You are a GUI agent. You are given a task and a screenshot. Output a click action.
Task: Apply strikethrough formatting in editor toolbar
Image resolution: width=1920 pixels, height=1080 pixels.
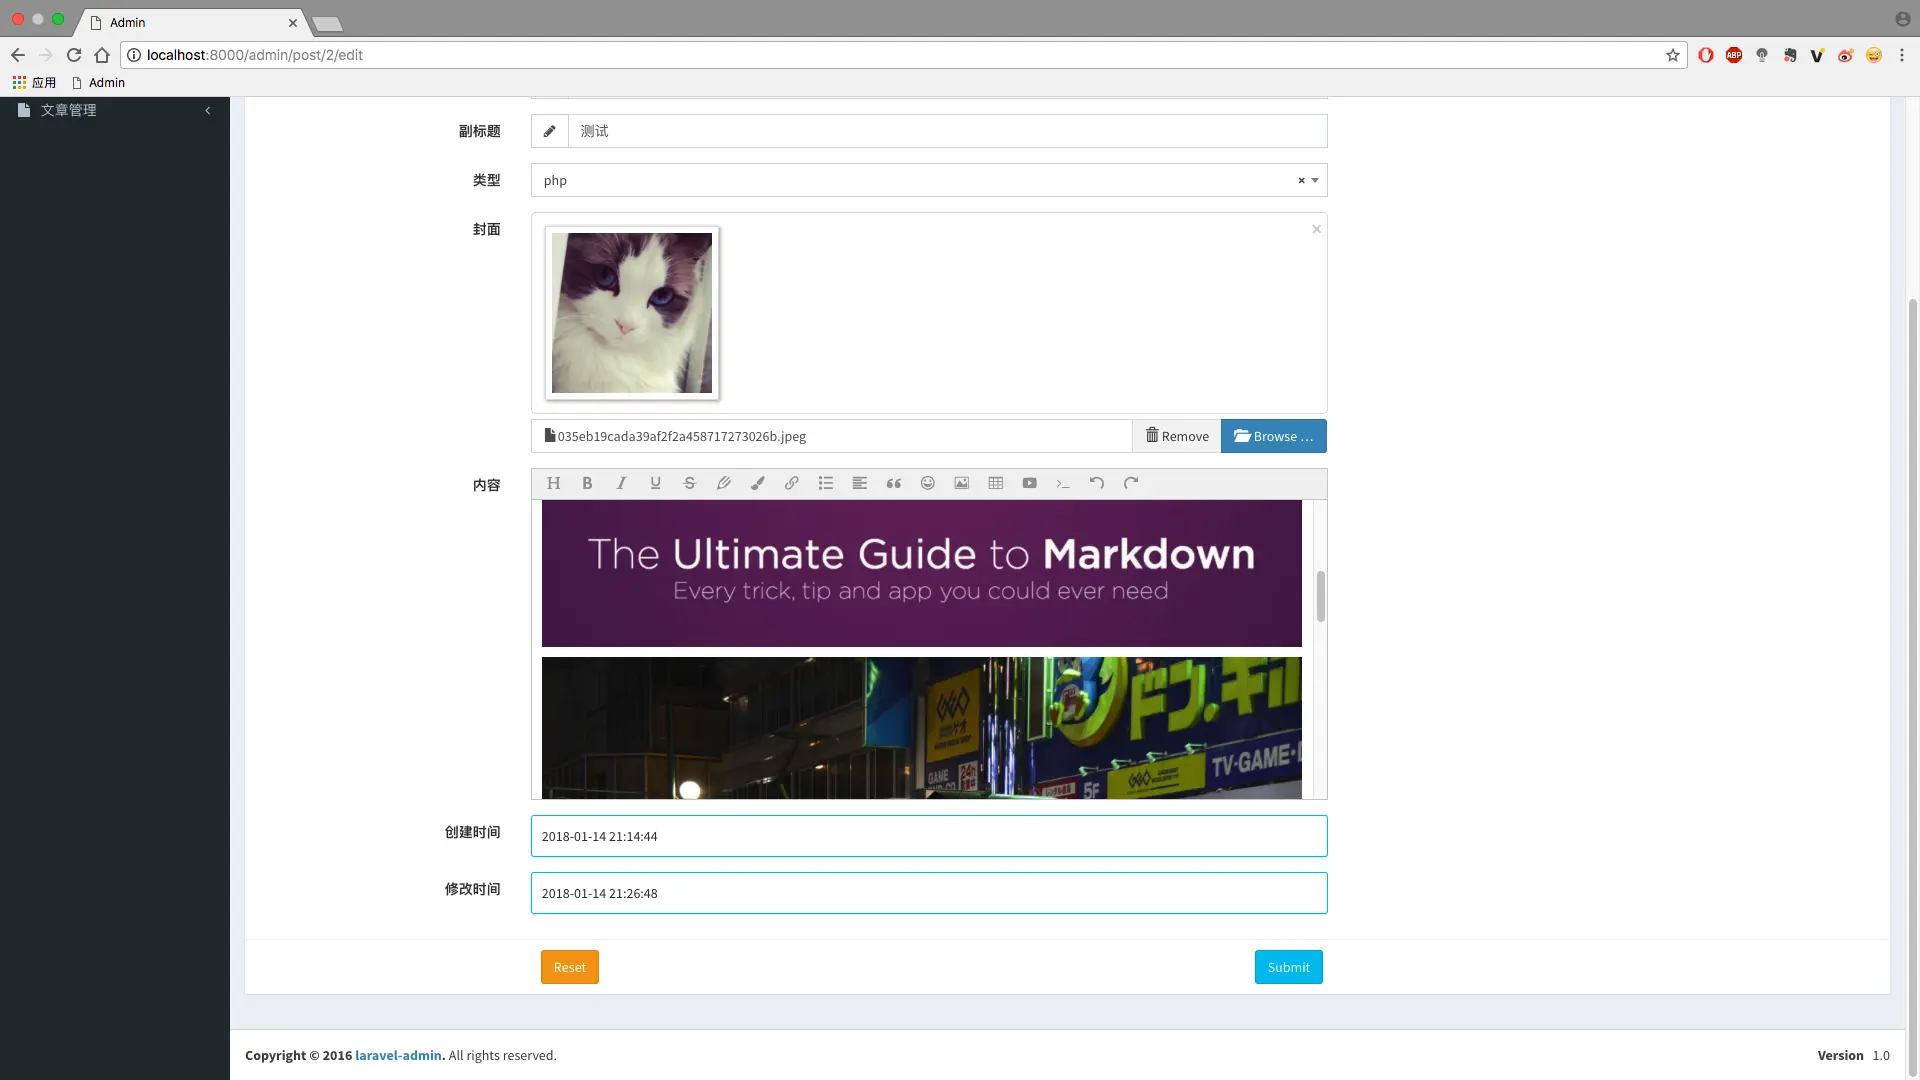click(x=689, y=483)
